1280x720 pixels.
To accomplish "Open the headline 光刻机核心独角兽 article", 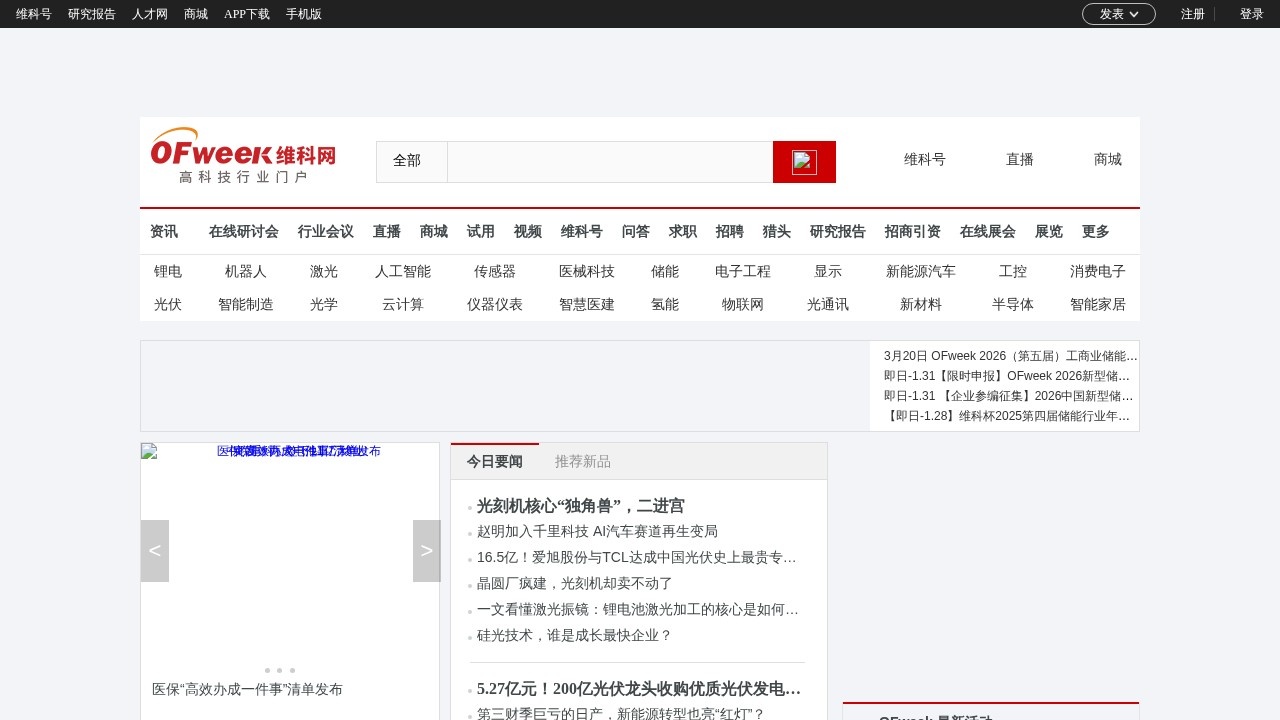I will click(x=580, y=506).
